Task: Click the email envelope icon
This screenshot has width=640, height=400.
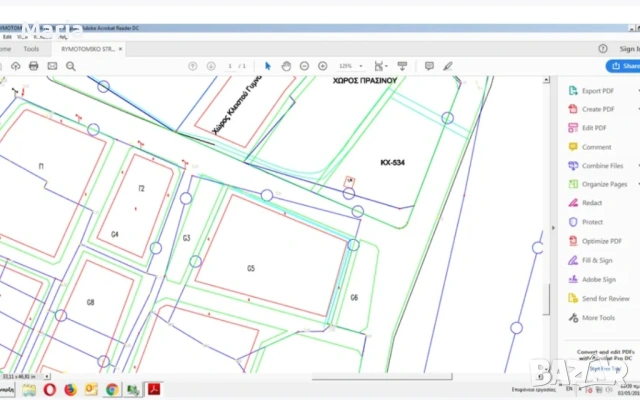Action: click(52, 66)
